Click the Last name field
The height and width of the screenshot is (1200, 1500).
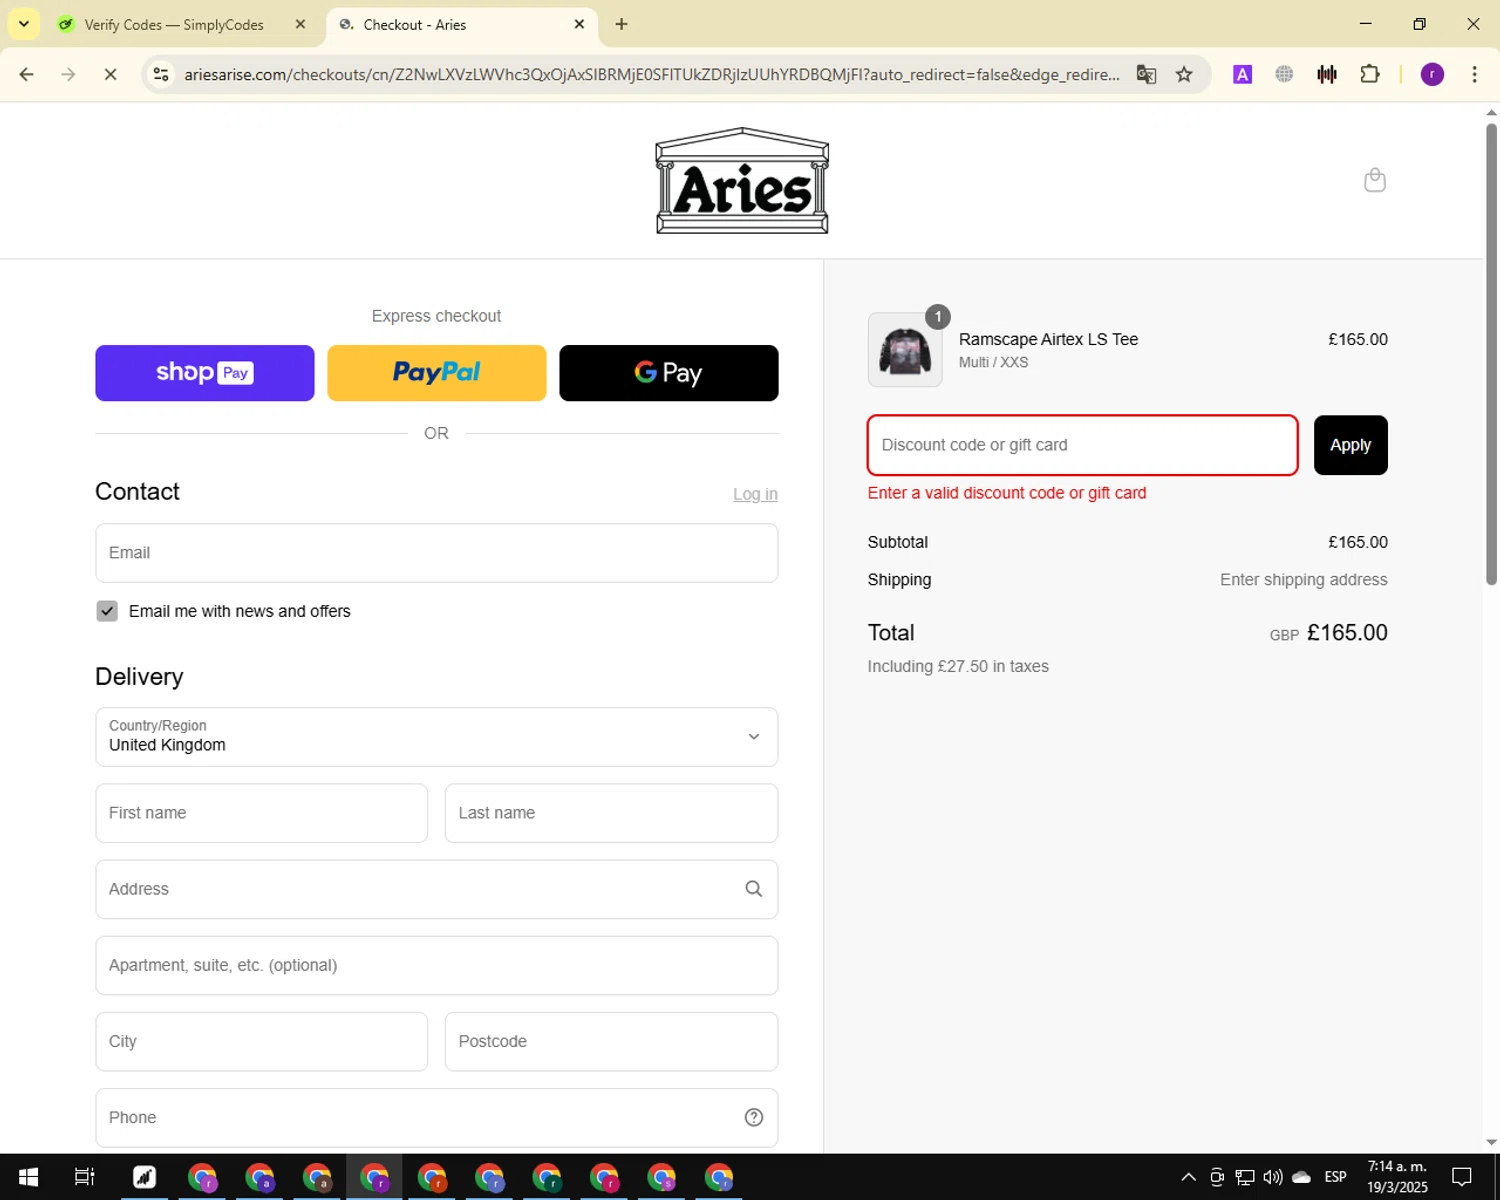click(x=611, y=813)
